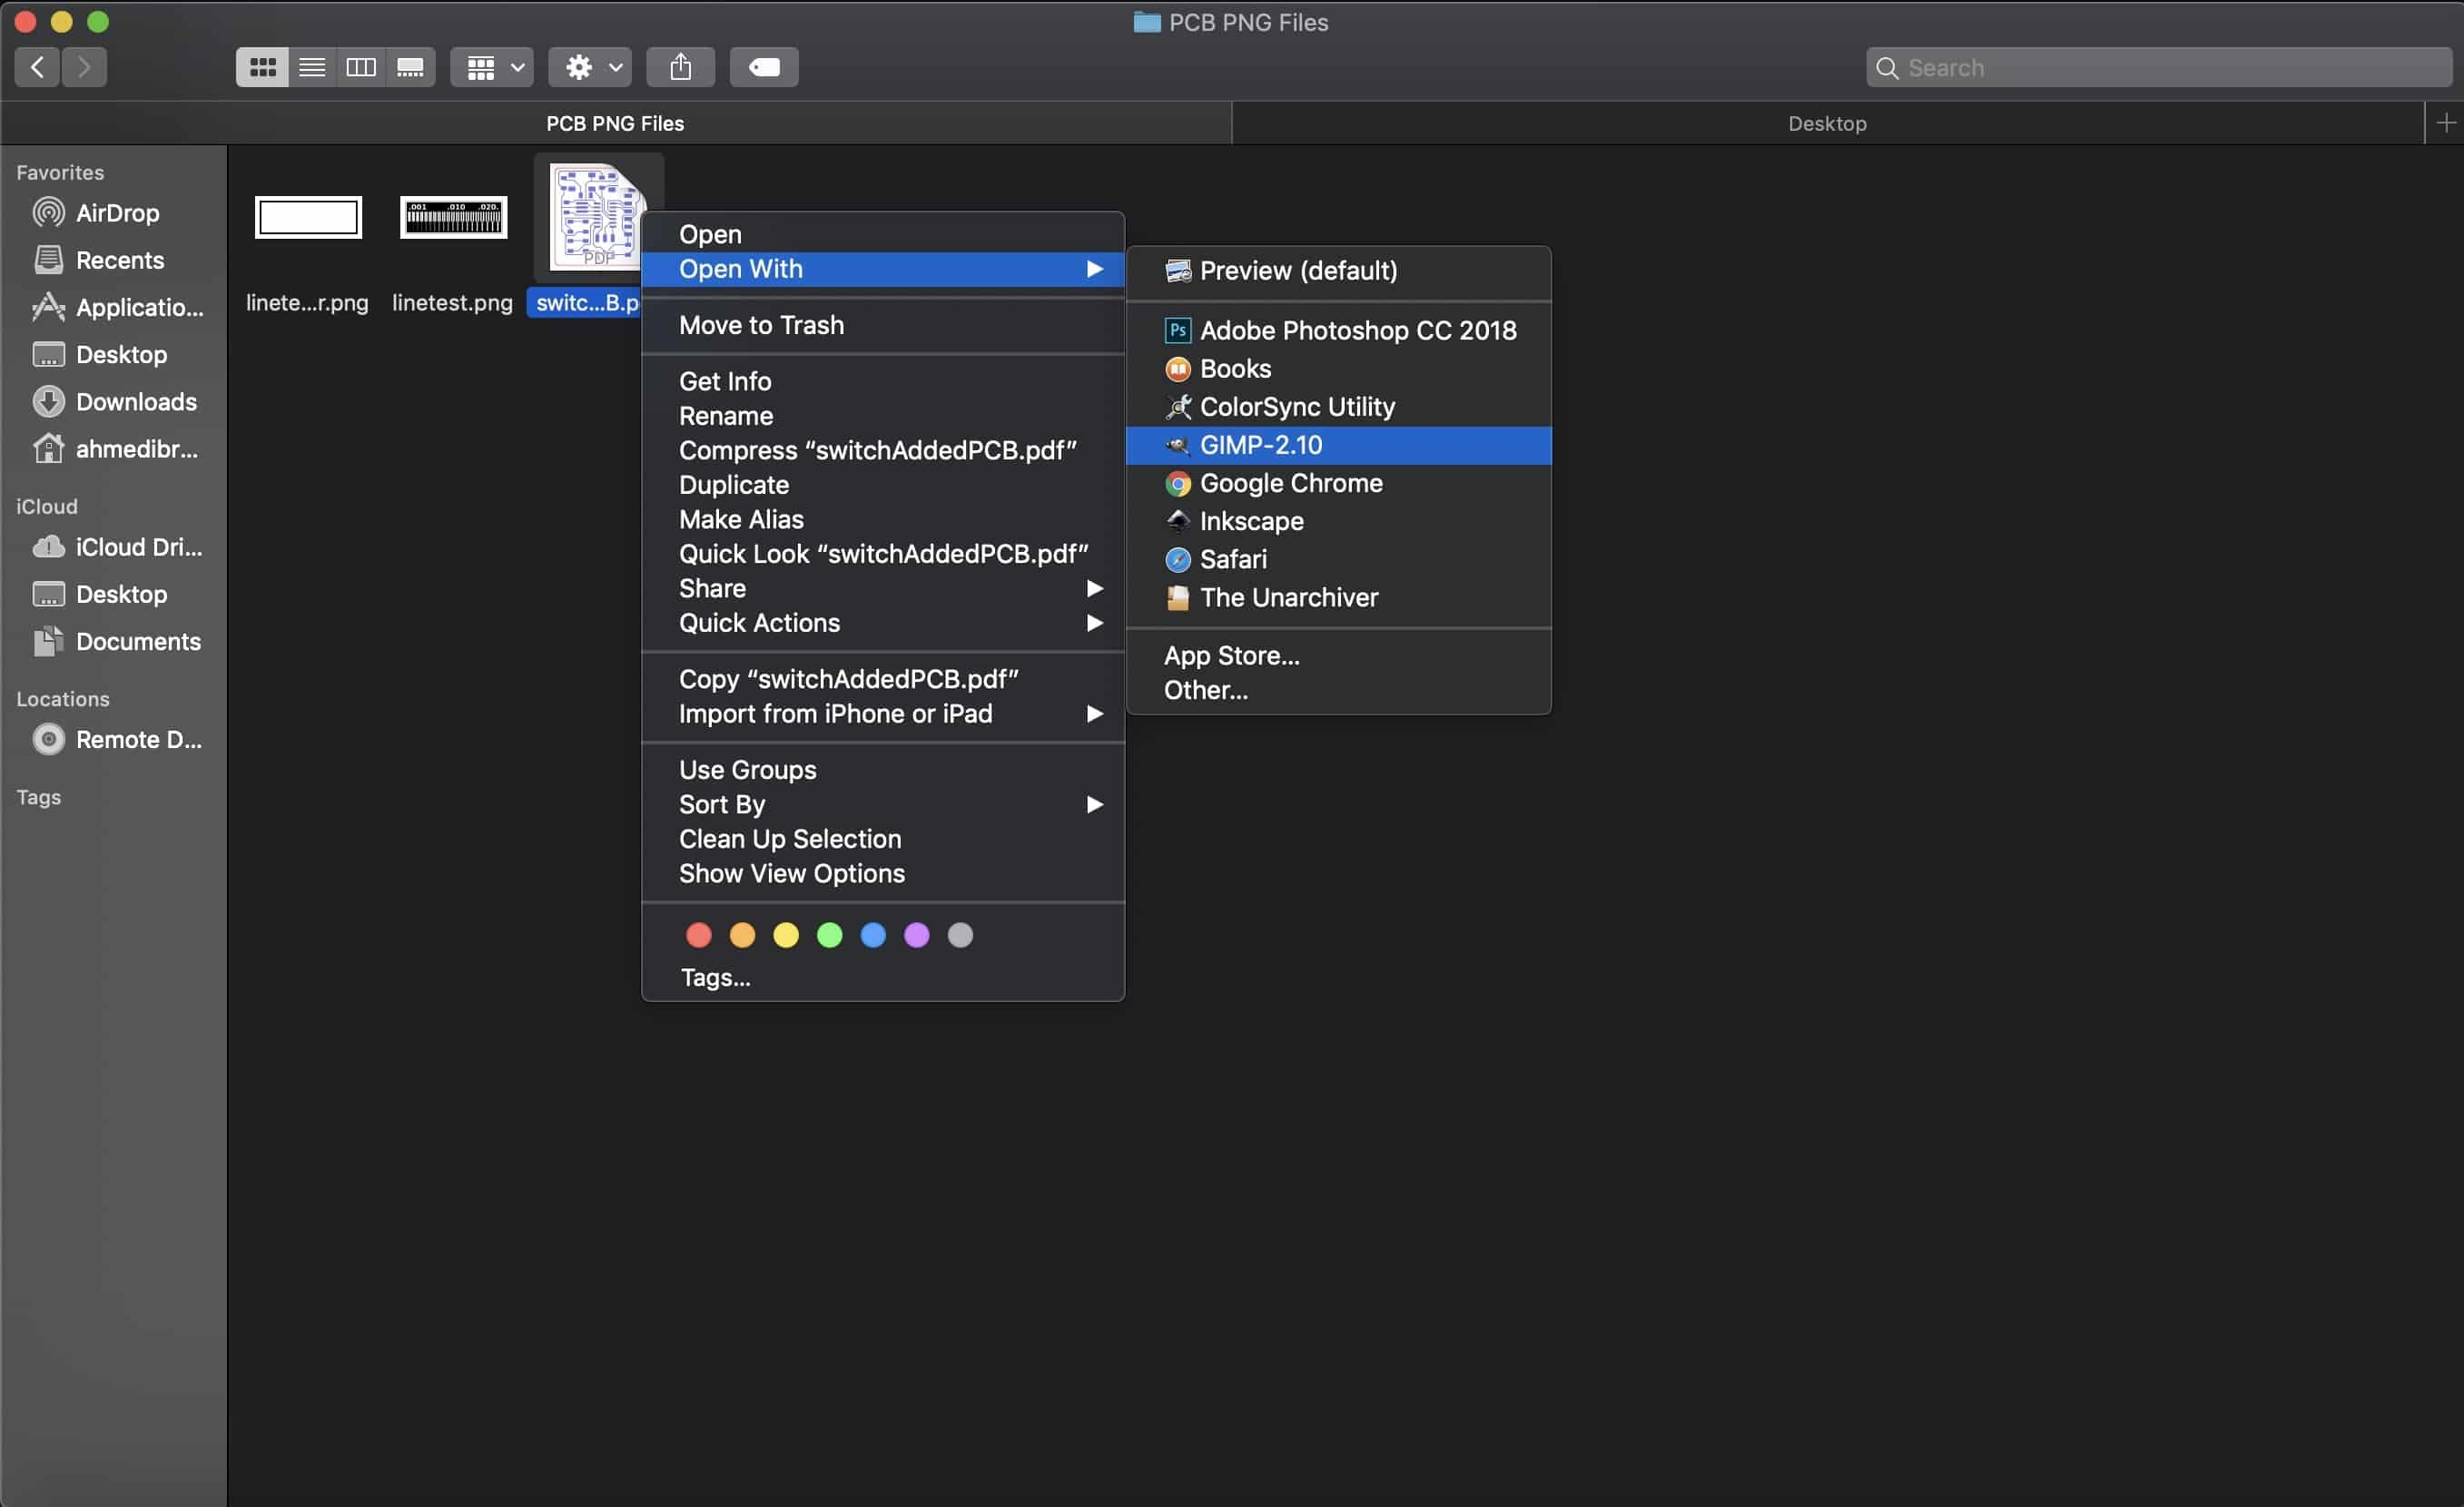Click the Edit Tags toolbar button
Screen dimensions: 2464x1507
click(x=764, y=67)
